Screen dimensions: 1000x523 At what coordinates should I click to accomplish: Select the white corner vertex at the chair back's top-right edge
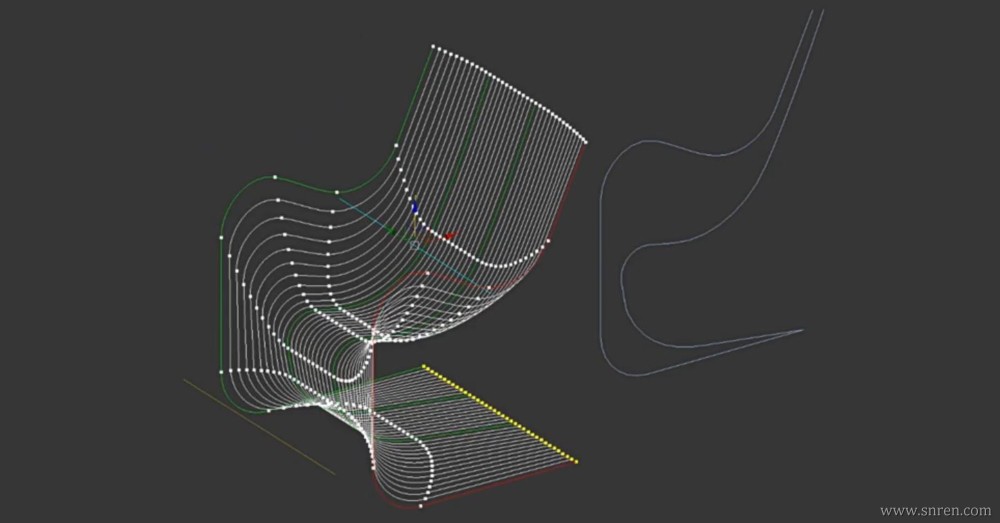click(x=585, y=142)
